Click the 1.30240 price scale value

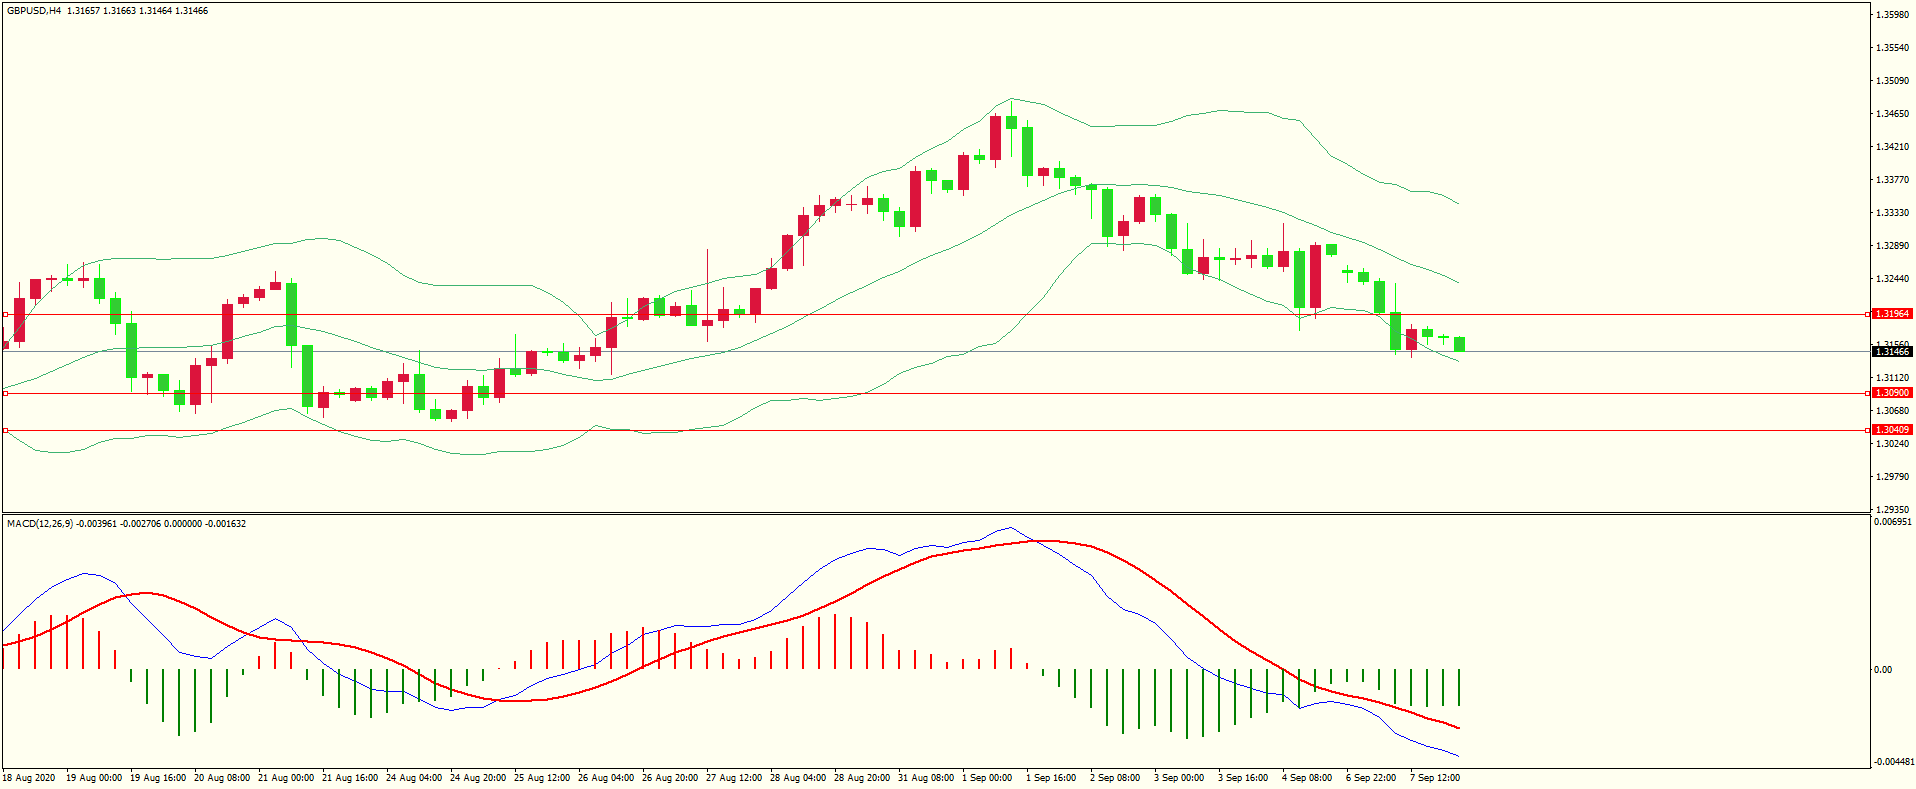click(x=1892, y=444)
